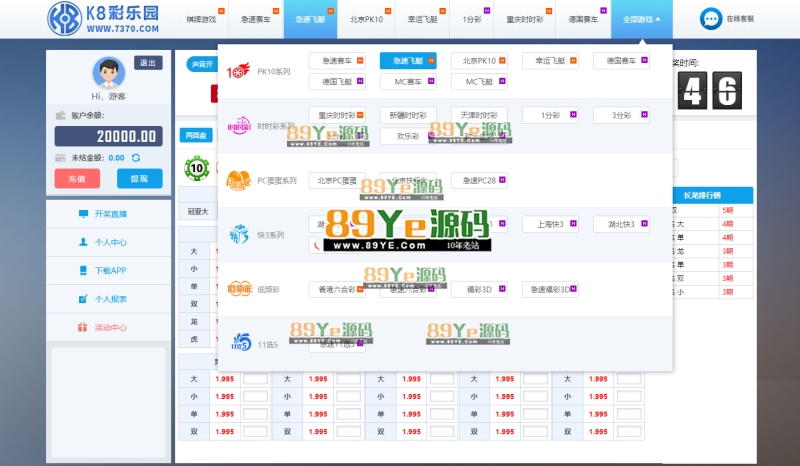
Task: Choose the 急速福彩3D game button
Action: [x=550, y=289]
